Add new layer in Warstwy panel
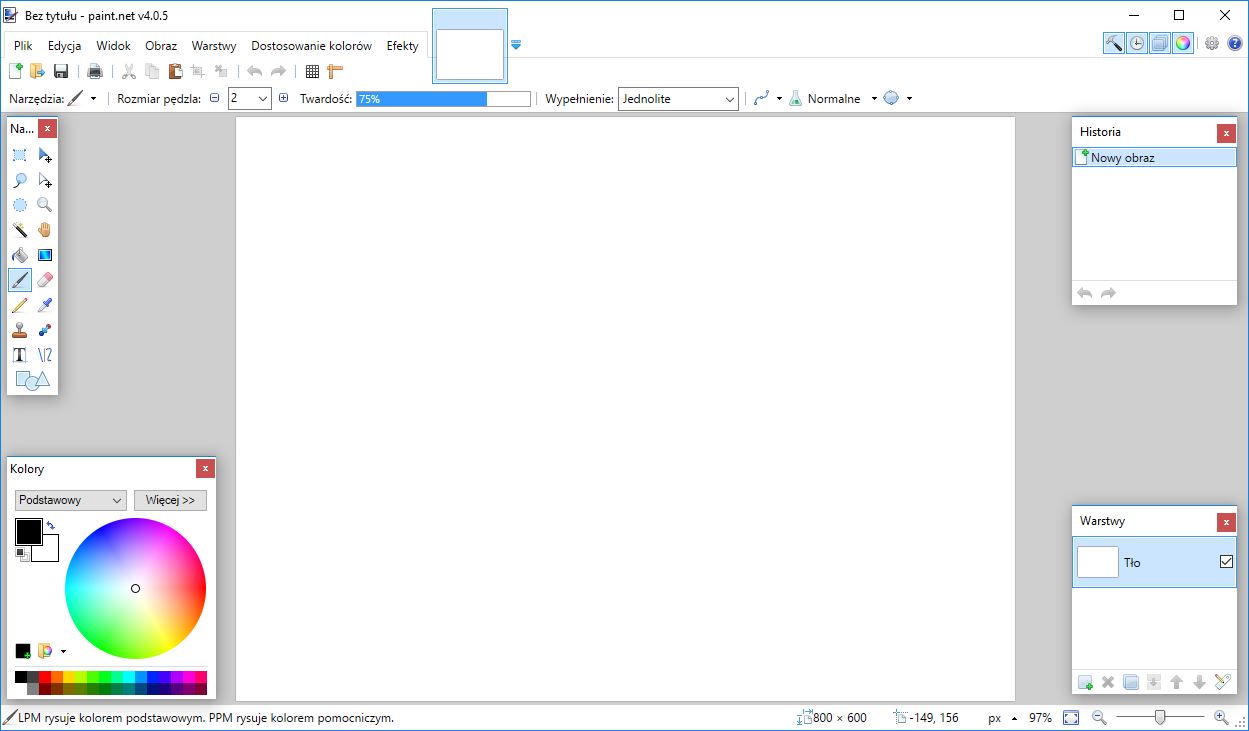 pos(1086,682)
